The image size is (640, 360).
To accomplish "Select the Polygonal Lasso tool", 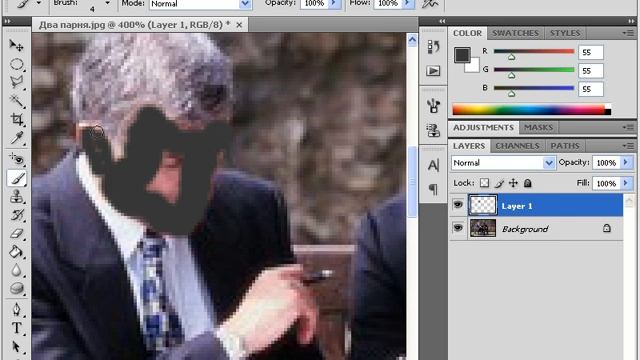I will [x=16, y=82].
